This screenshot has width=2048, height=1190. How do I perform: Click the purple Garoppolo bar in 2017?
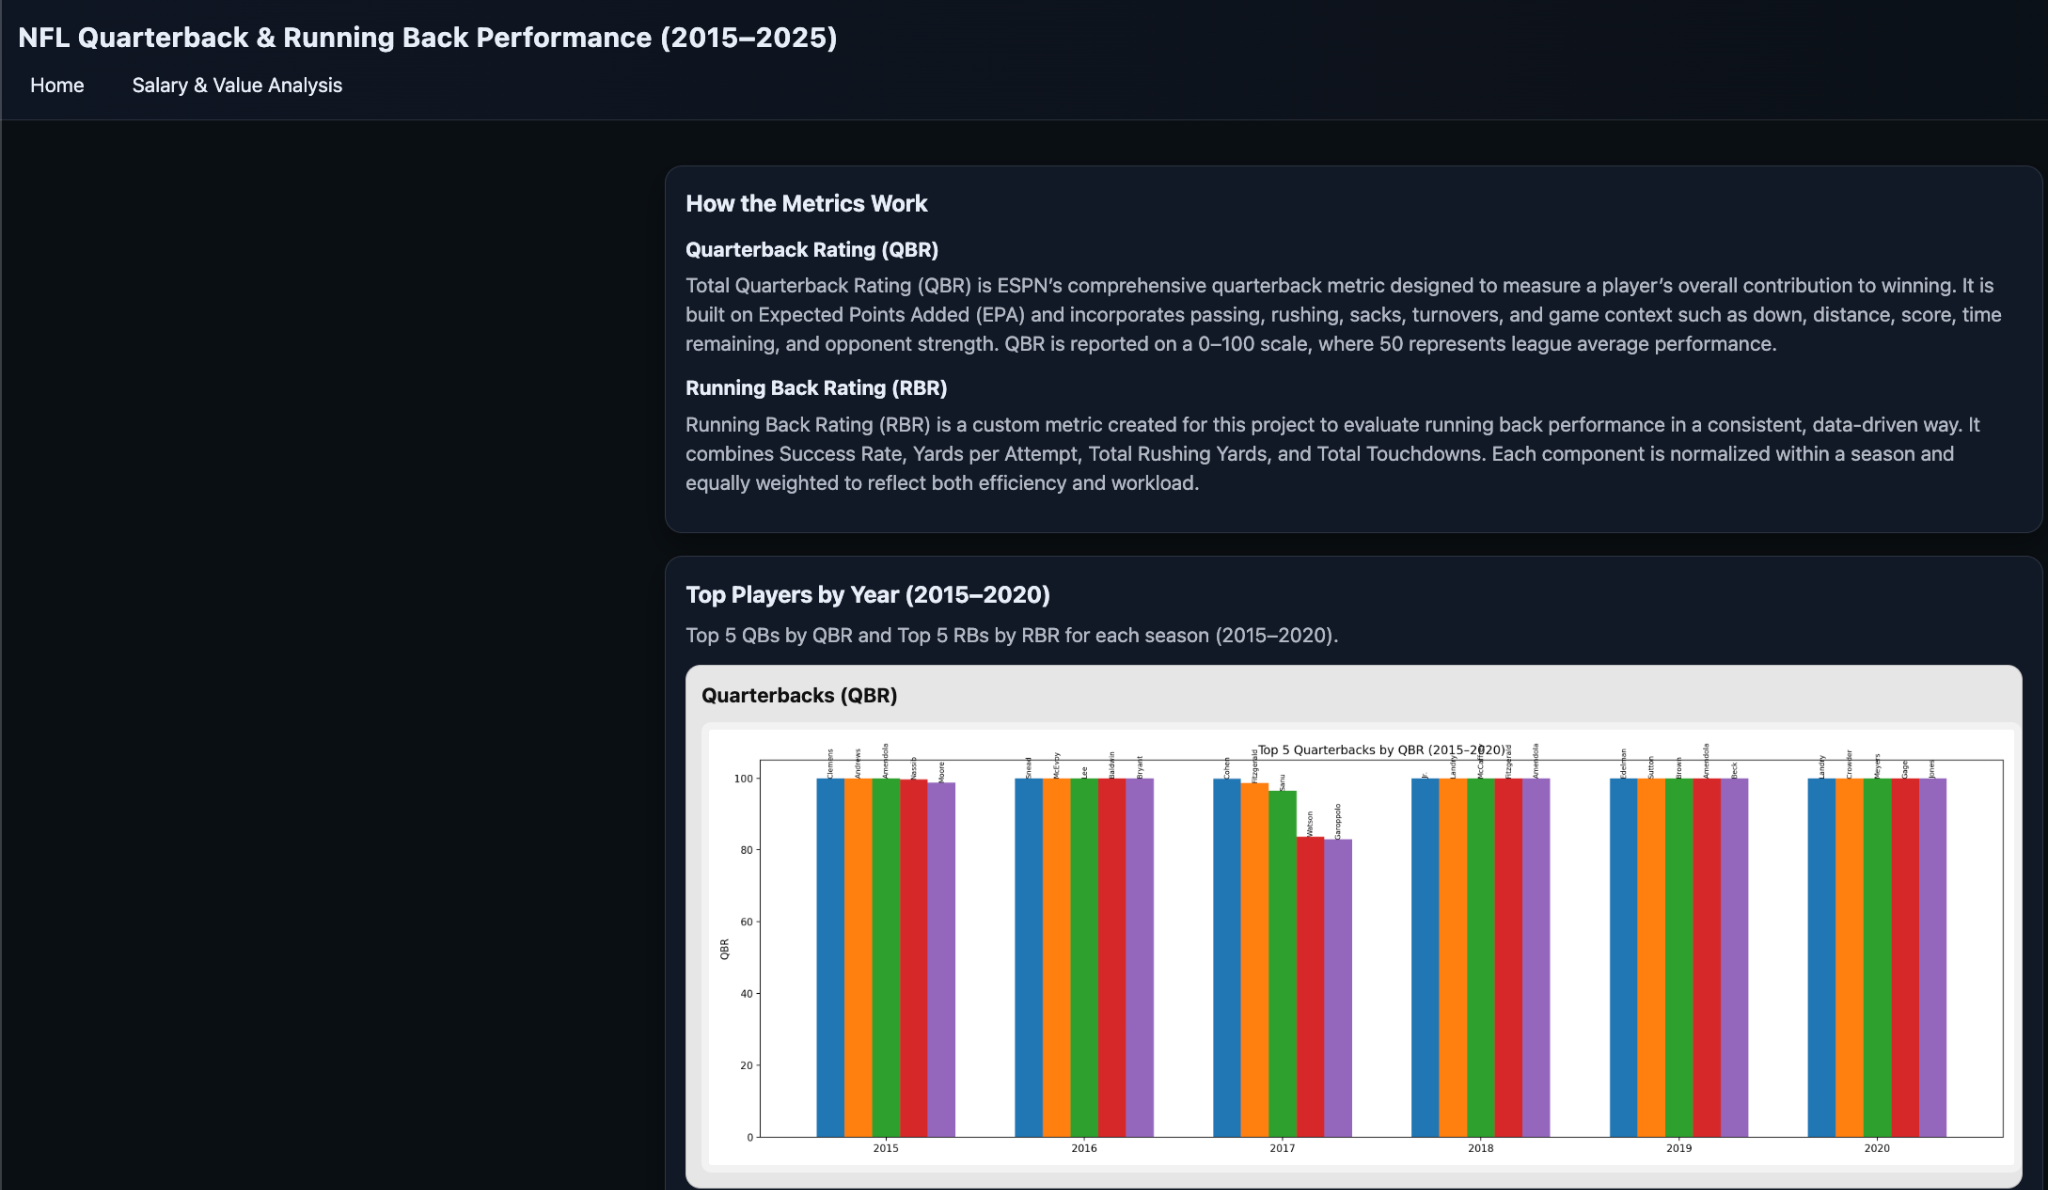click(x=1338, y=988)
